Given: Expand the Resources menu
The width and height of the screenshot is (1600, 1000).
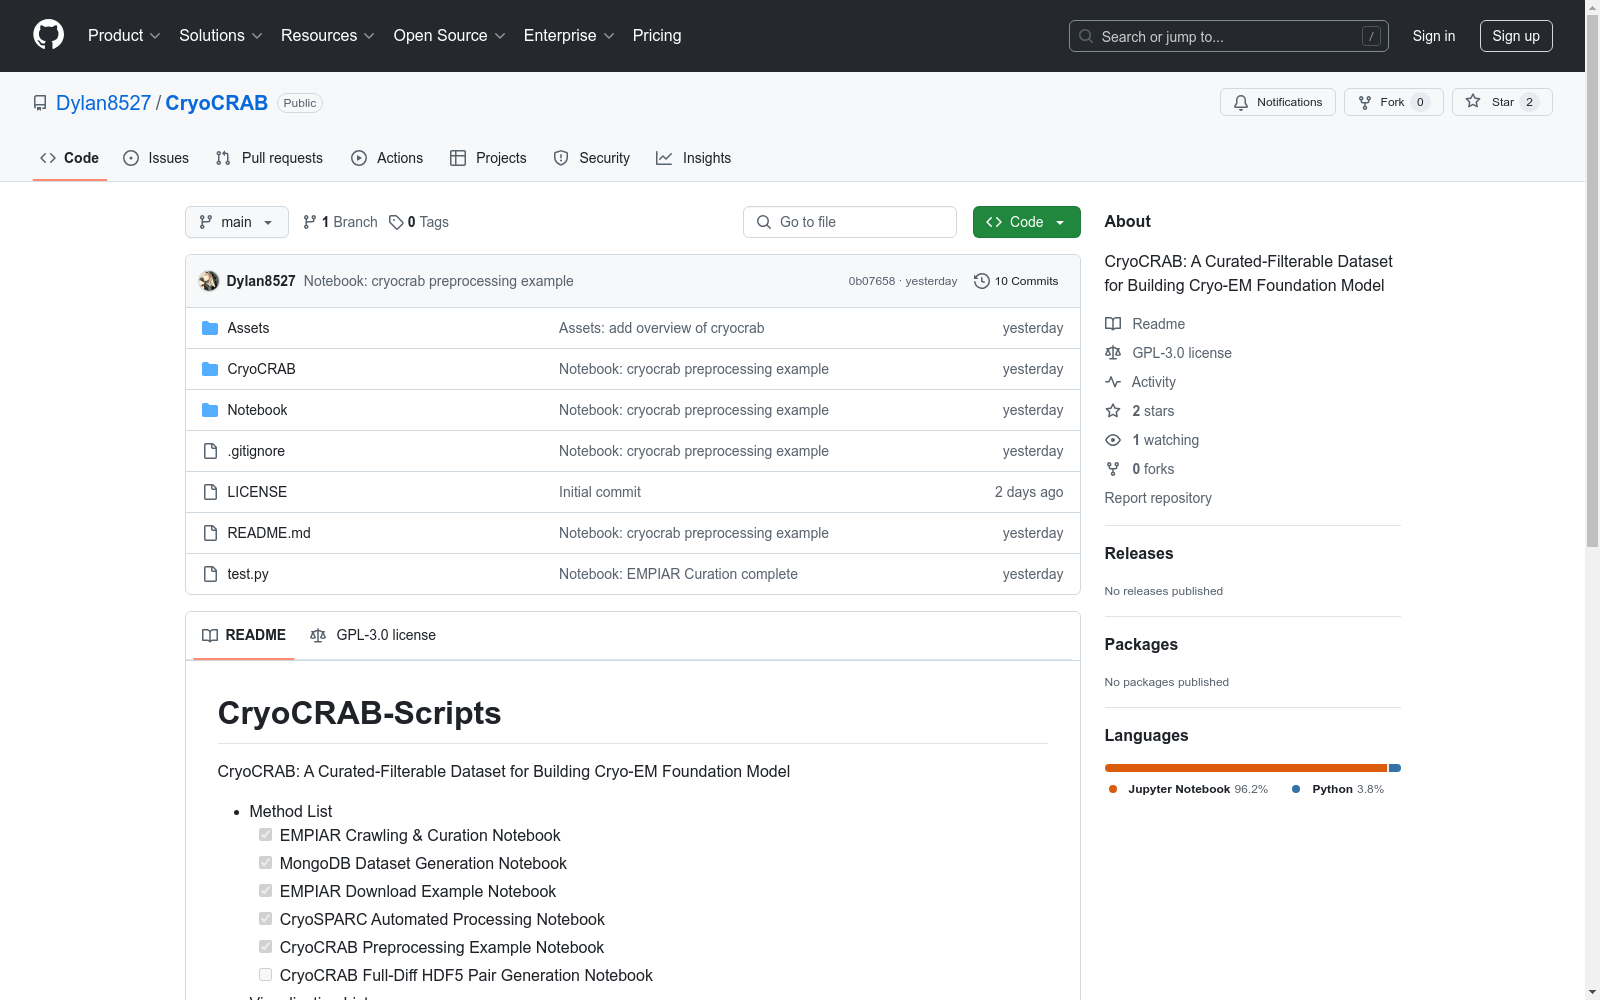Looking at the screenshot, I should 328,36.
